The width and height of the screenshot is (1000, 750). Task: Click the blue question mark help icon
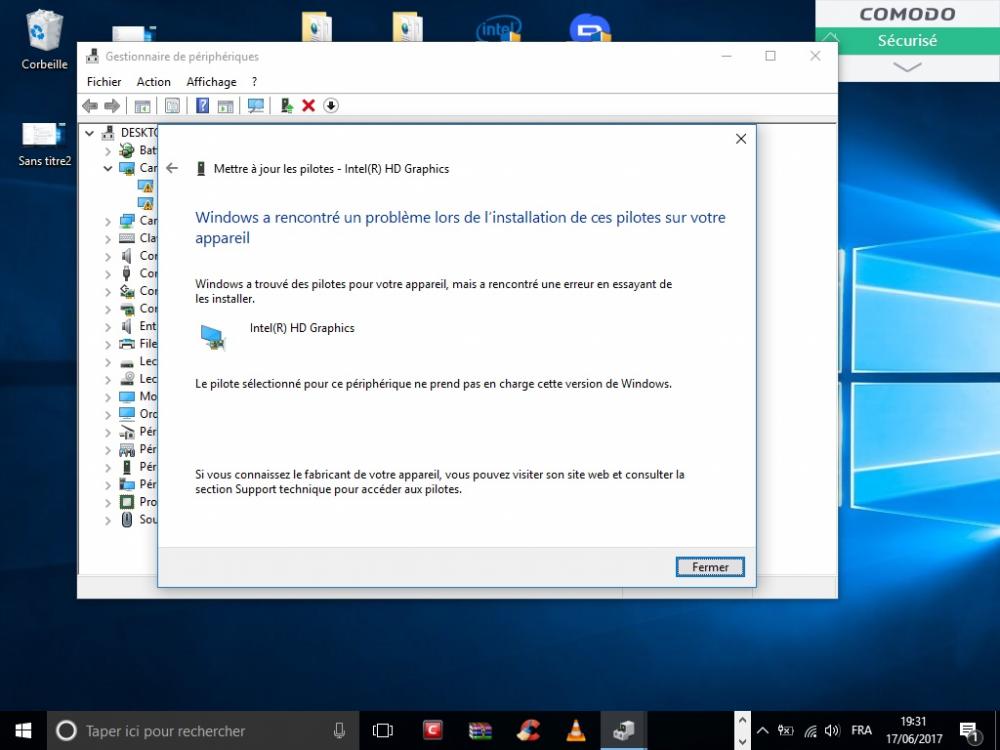tap(202, 106)
